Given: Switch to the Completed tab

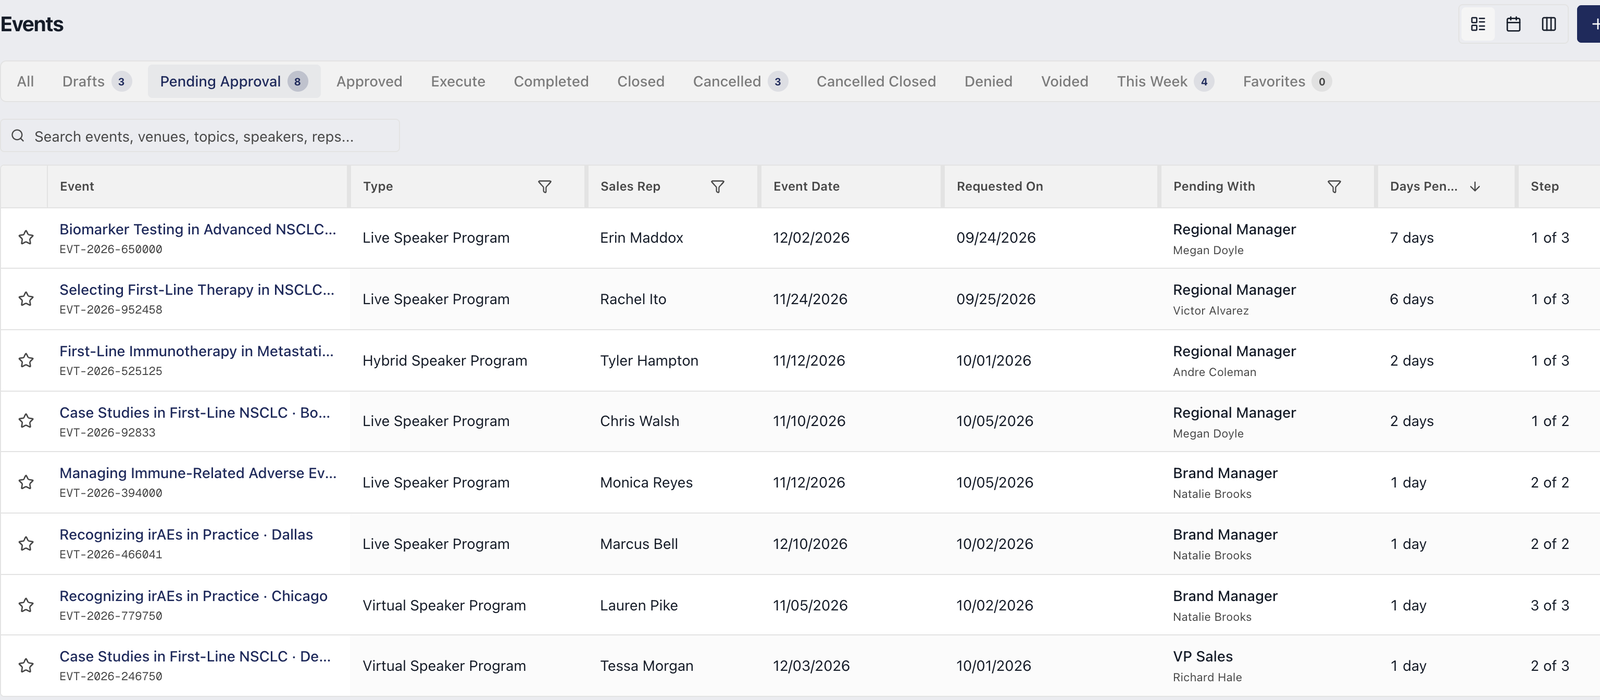Looking at the screenshot, I should 551,82.
